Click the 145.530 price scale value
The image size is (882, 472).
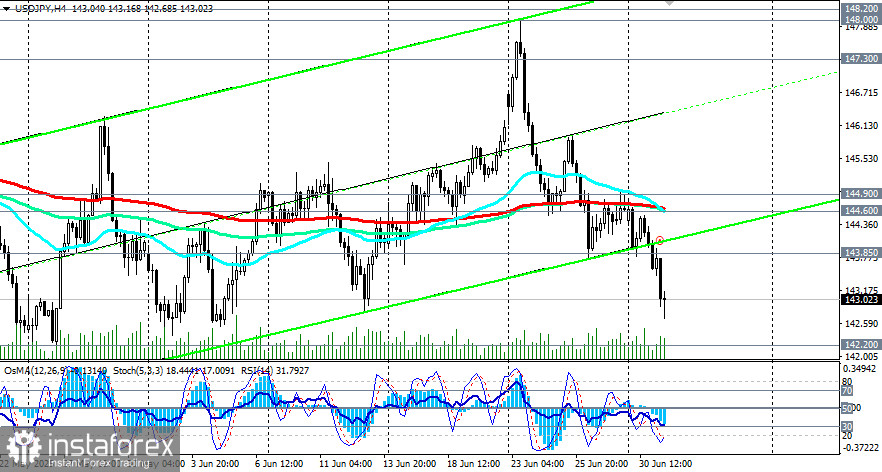(x=861, y=159)
